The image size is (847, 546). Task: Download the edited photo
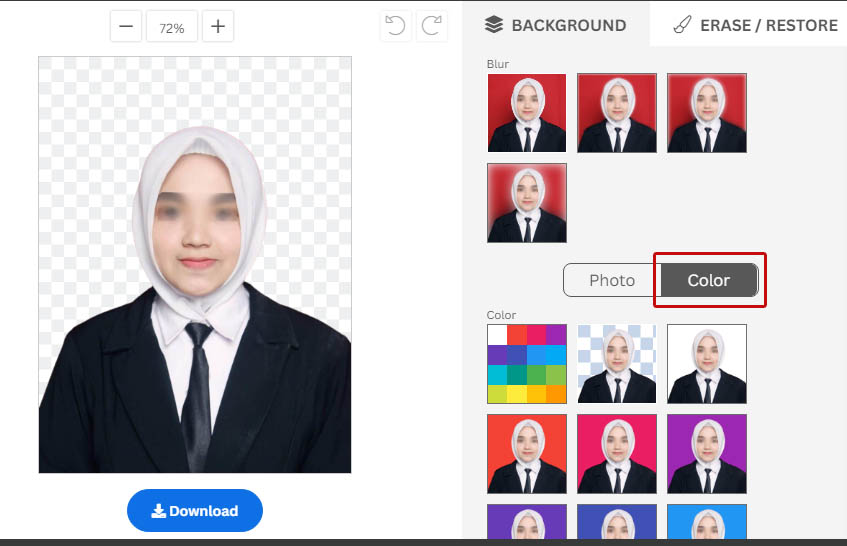(x=195, y=510)
